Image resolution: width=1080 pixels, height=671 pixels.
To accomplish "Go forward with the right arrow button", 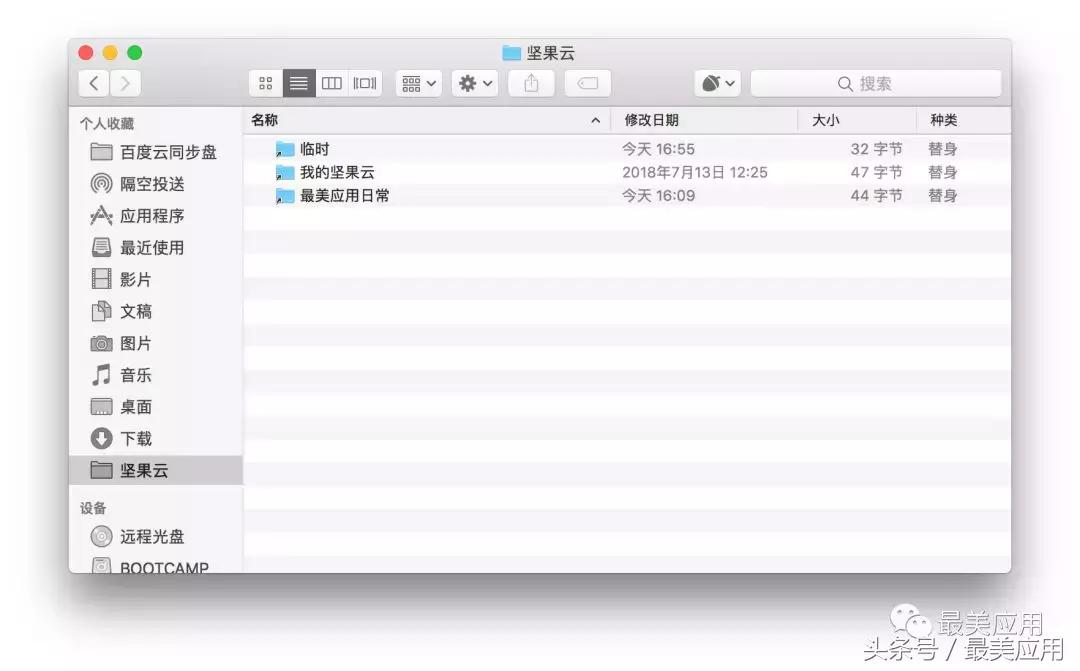I will [x=125, y=83].
